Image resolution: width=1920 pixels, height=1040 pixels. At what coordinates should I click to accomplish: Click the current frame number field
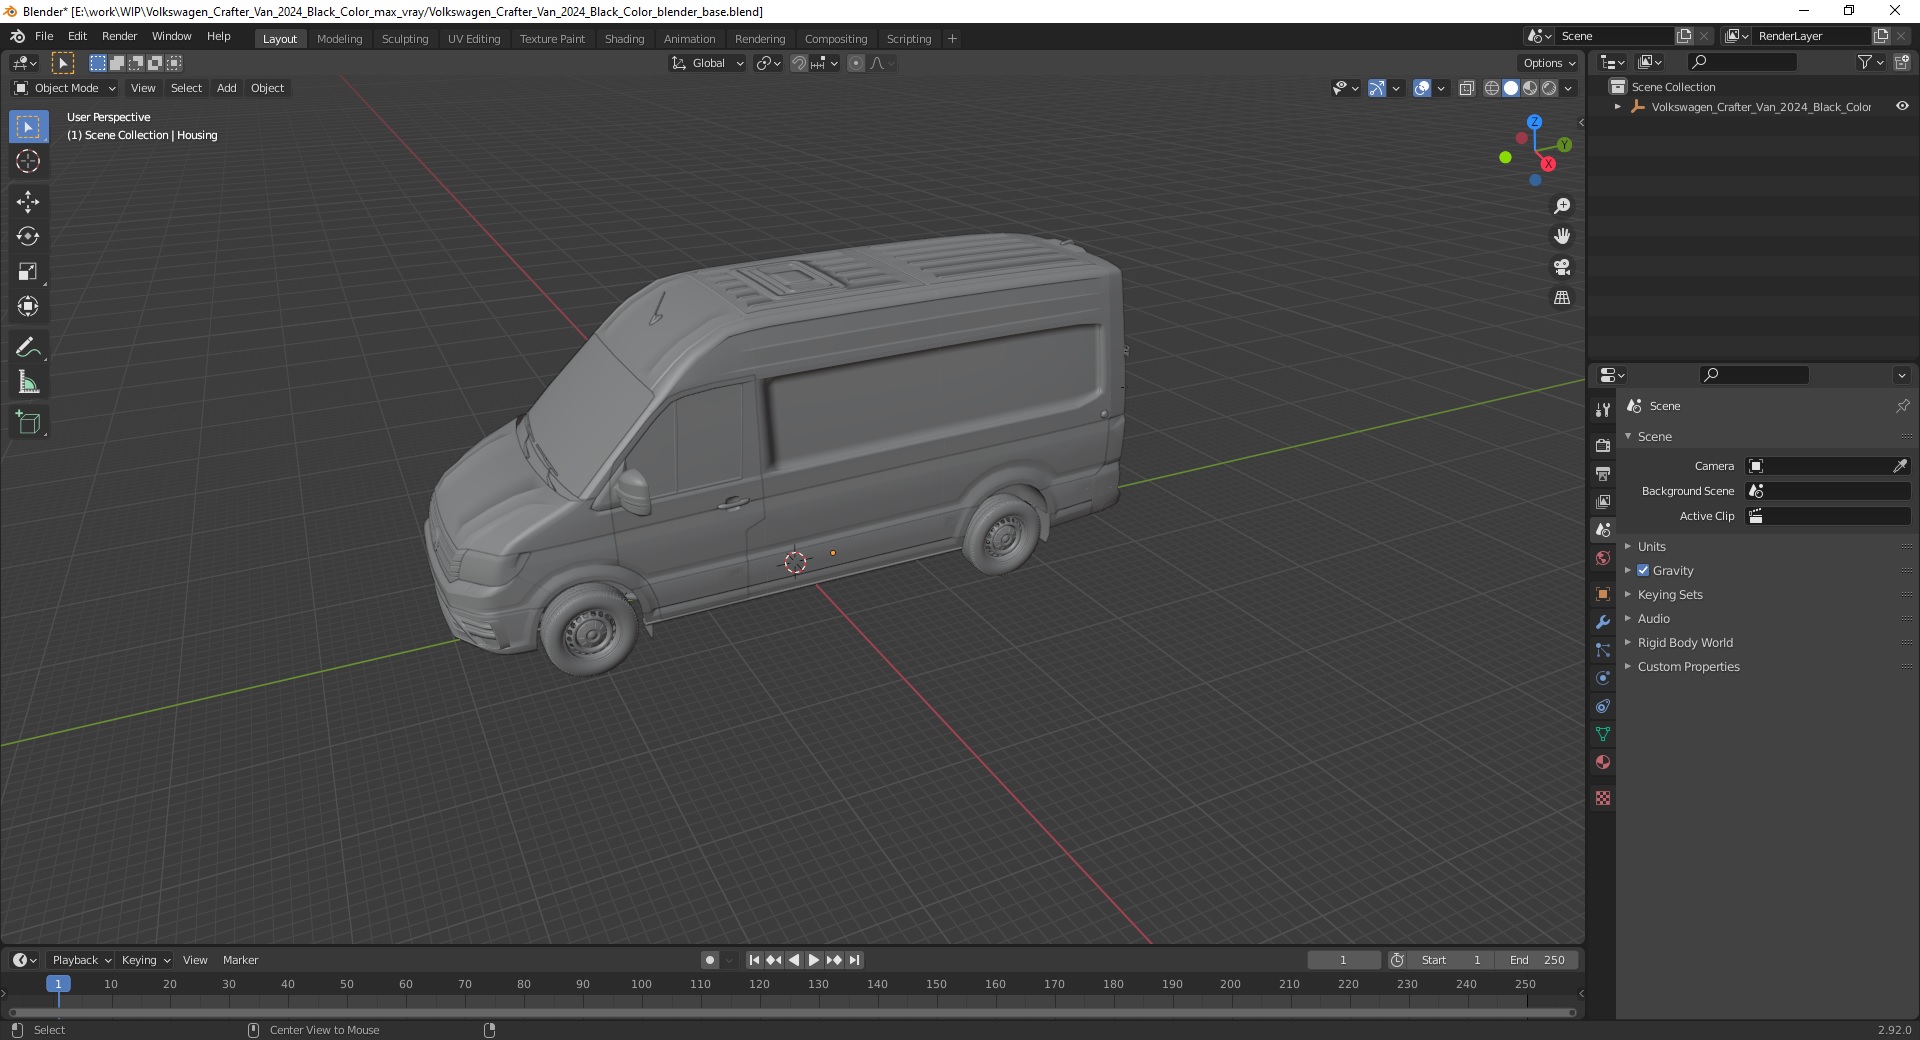point(1343,960)
